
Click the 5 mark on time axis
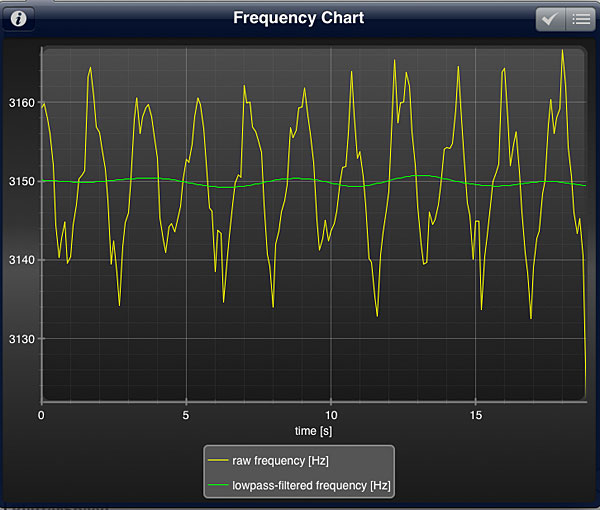click(x=186, y=414)
